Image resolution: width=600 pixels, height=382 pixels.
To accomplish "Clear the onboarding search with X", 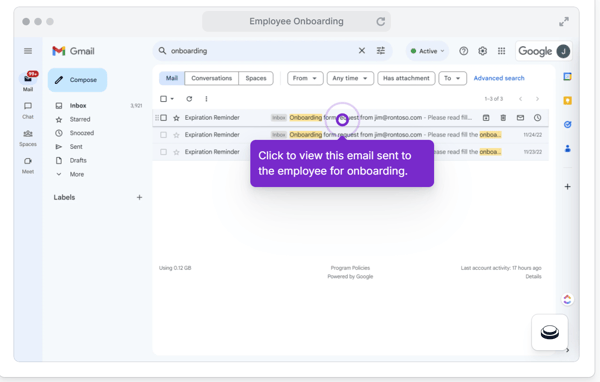I will click(362, 51).
